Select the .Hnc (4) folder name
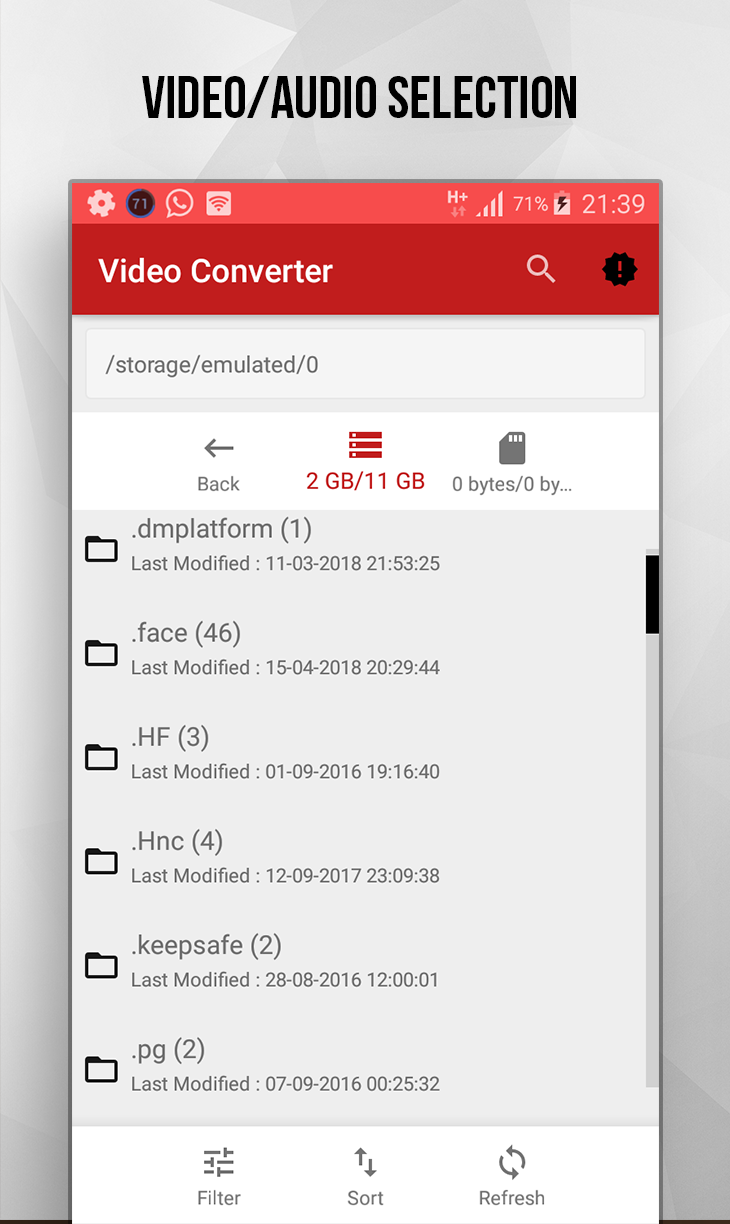 pyautogui.click(x=177, y=841)
